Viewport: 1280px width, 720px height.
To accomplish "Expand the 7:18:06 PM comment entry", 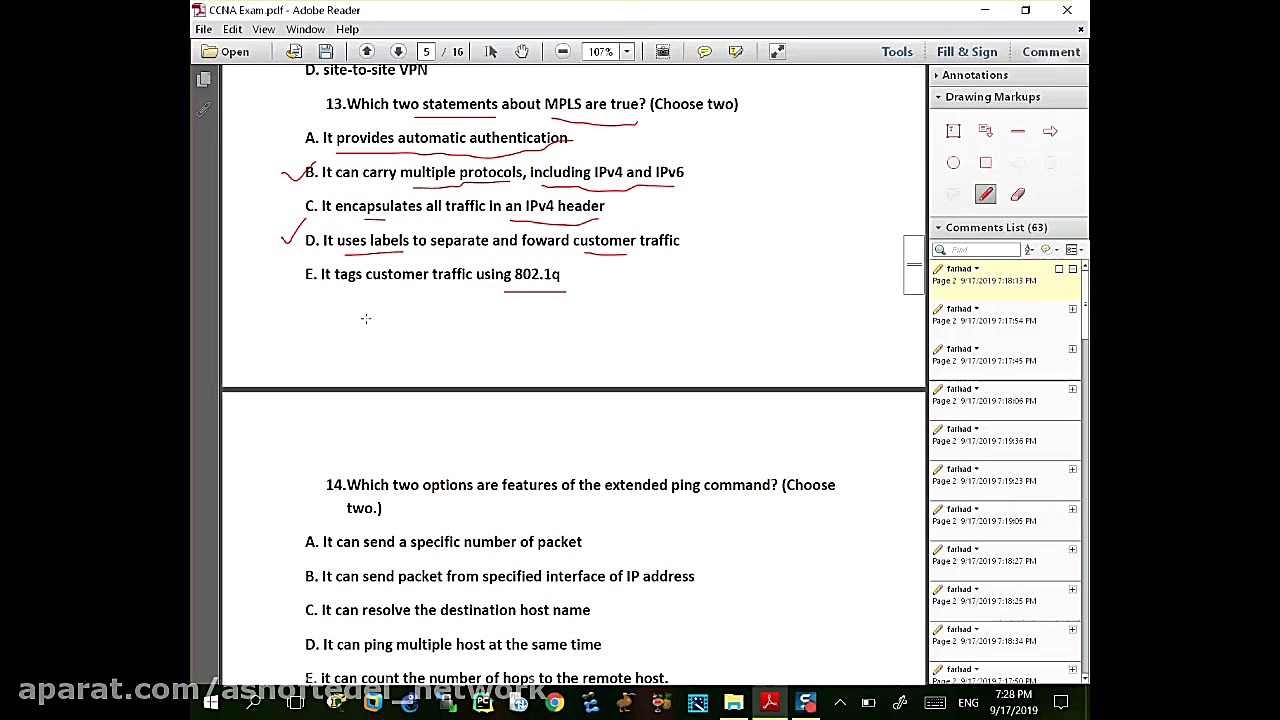I will pyautogui.click(x=1072, y=389).
